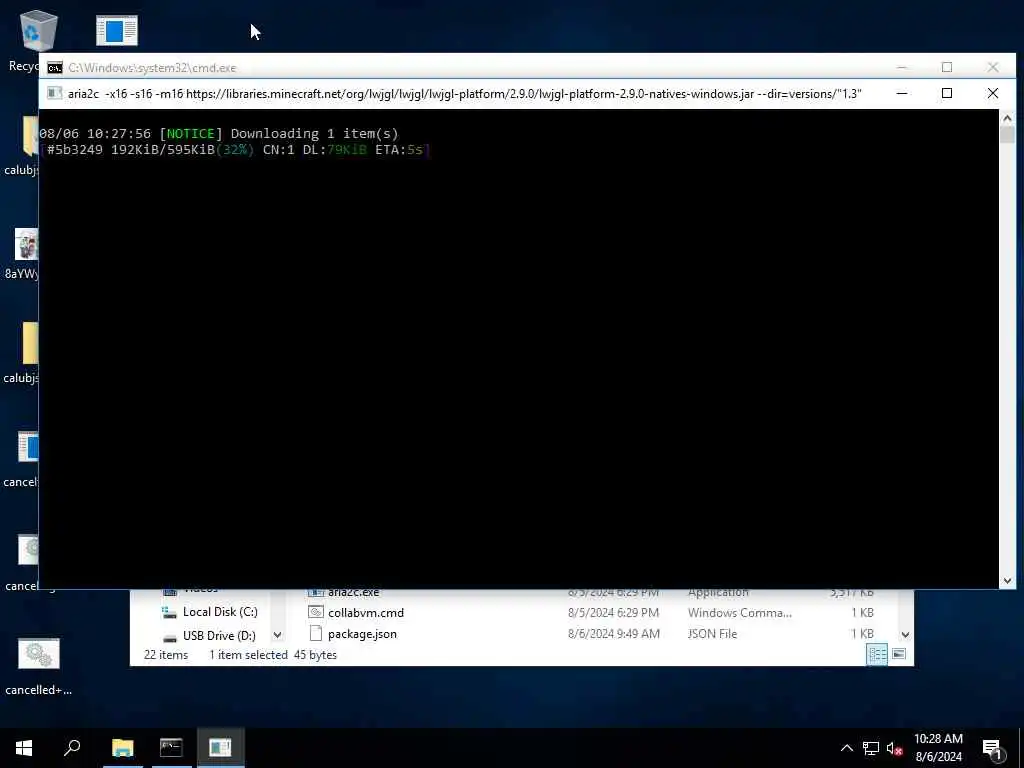Select package.json file in Explorer

pyautogui.click(x=362, y=633)
